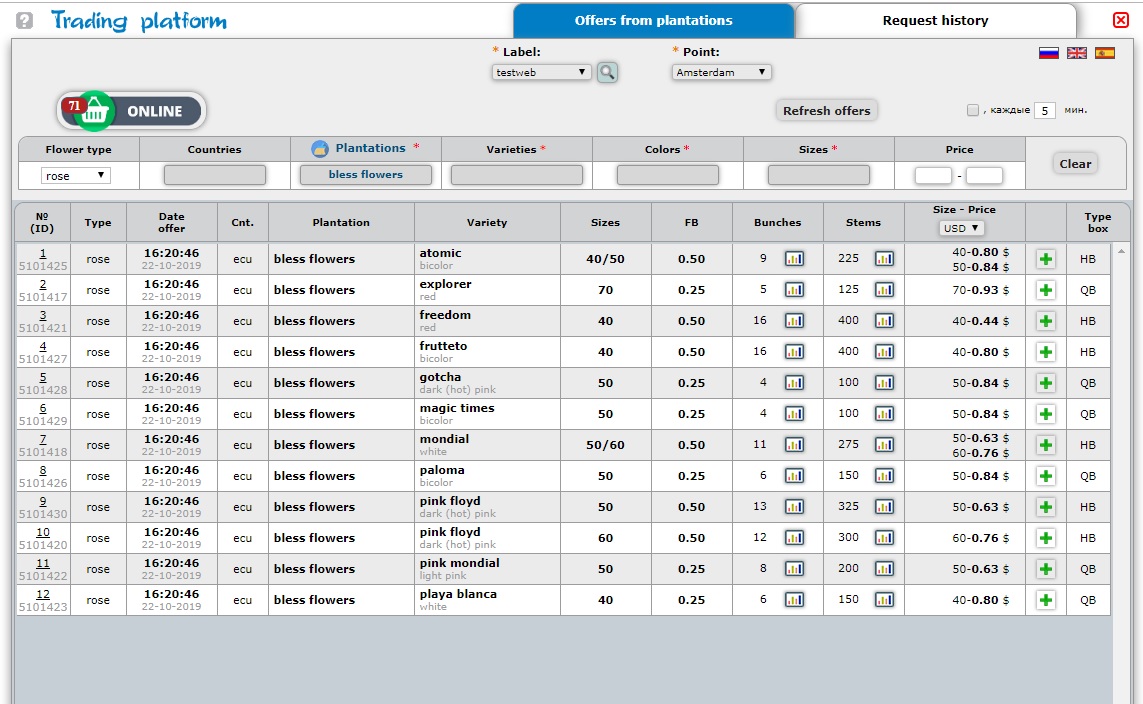Switch to Request history tab
Image resolution: width=1143 pixels, height=704 pixels.
click(935, 21)
